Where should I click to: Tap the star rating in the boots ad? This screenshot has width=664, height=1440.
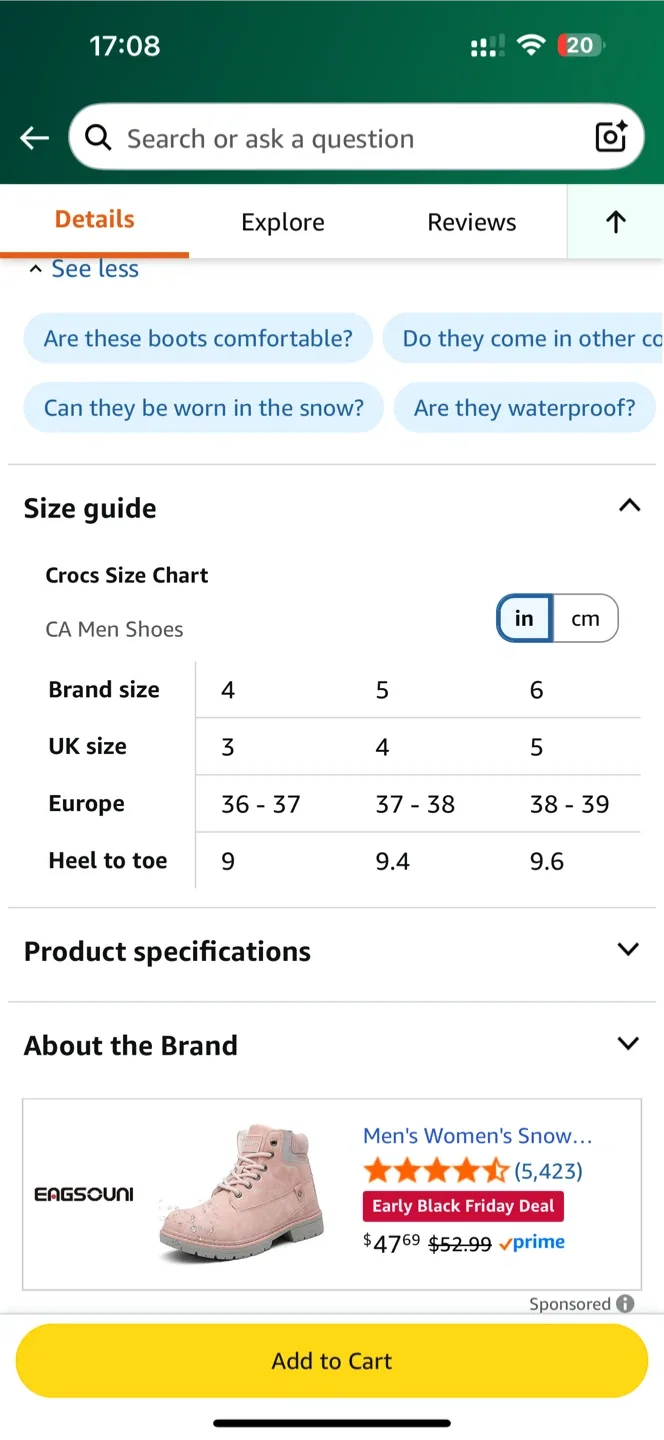click(436, 1170)
